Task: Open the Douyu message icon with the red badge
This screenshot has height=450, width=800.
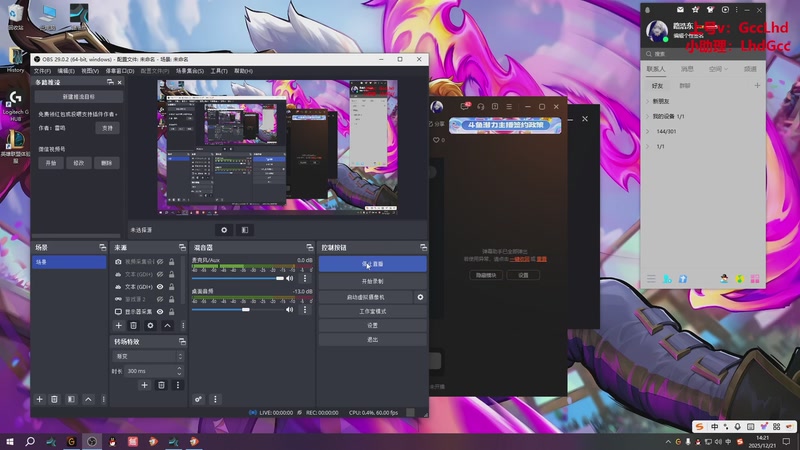Action: [465, 106]
